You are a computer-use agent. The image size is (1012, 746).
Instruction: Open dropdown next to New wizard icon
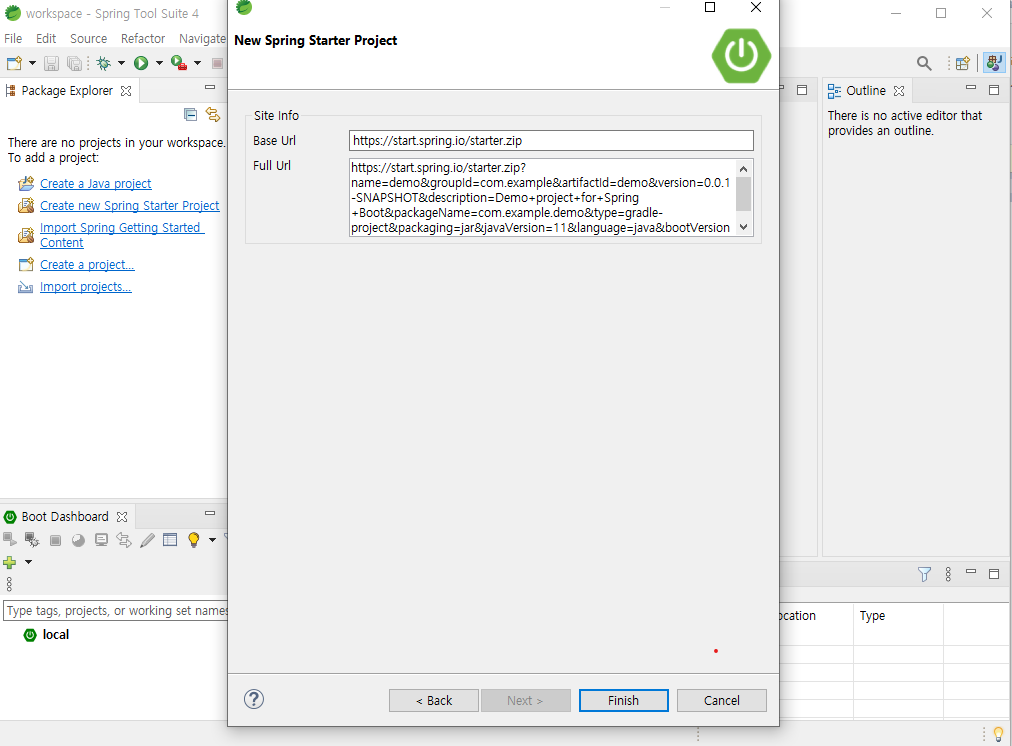(x=32, y=63)
